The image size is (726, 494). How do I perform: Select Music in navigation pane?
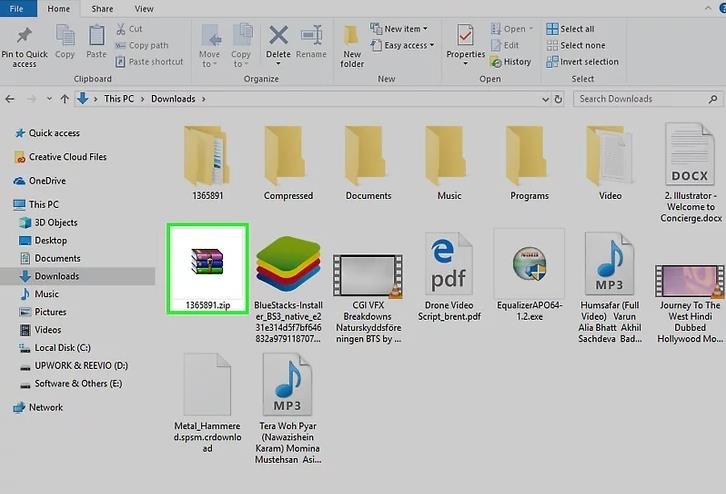click(39, 294)
